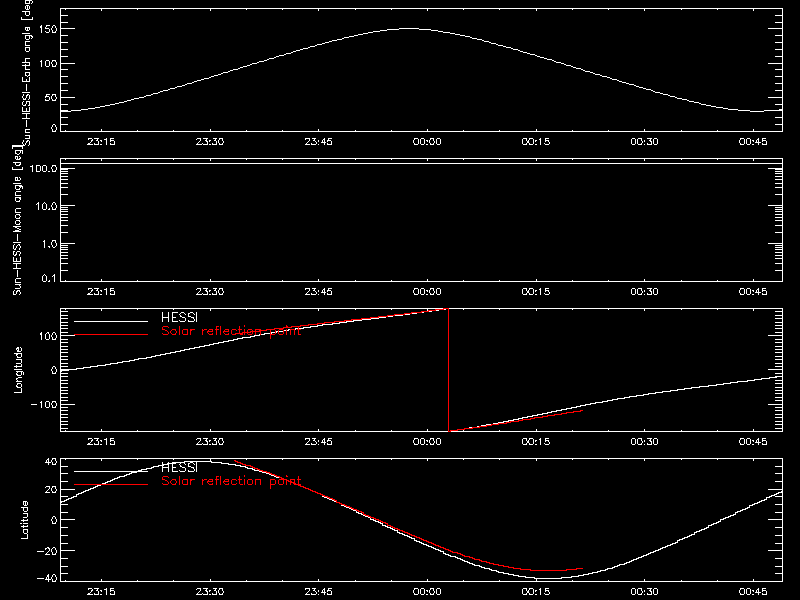Click the 20 tick on Latitude plot

click(51, 490)
